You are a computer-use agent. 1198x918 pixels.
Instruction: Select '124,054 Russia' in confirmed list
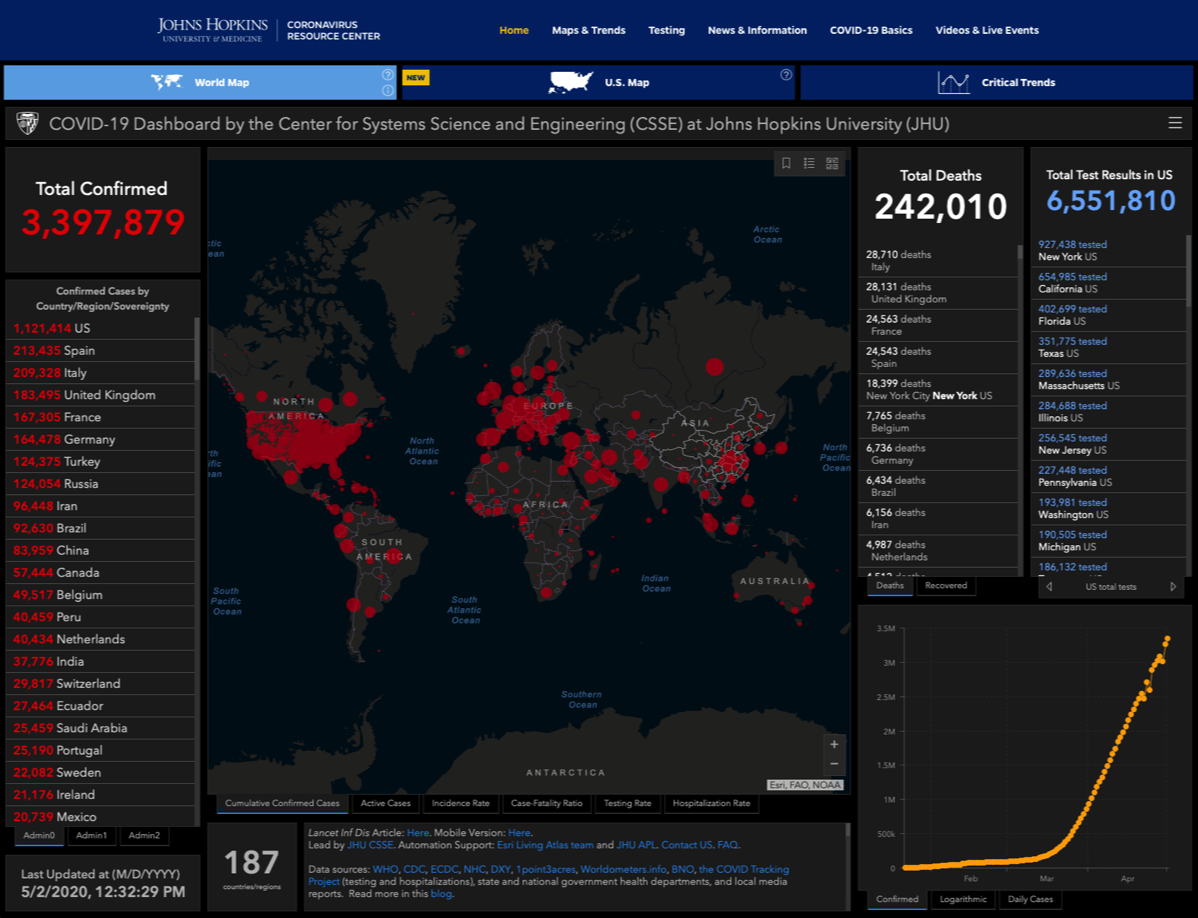pos(100,483)
